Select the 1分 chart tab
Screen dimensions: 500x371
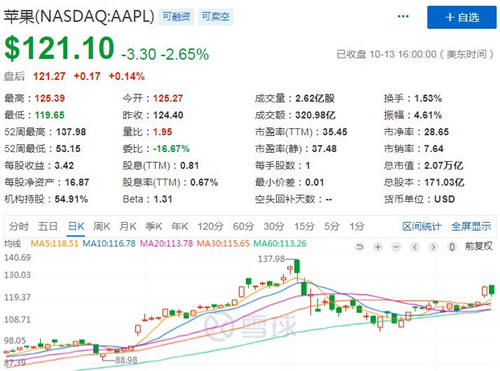coord(357,227)
